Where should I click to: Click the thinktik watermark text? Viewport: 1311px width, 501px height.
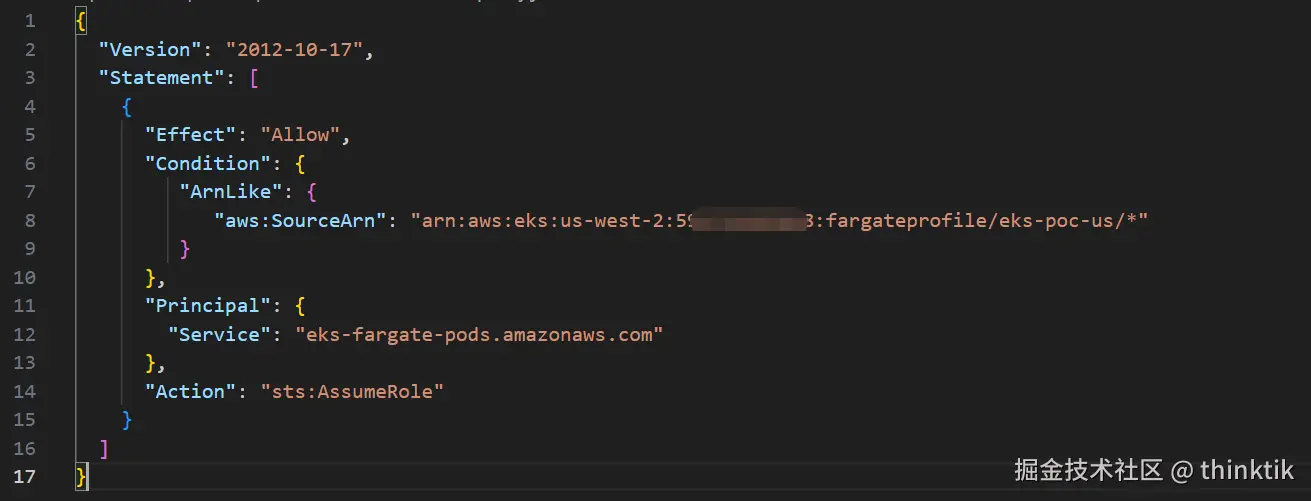point(1247,470)
